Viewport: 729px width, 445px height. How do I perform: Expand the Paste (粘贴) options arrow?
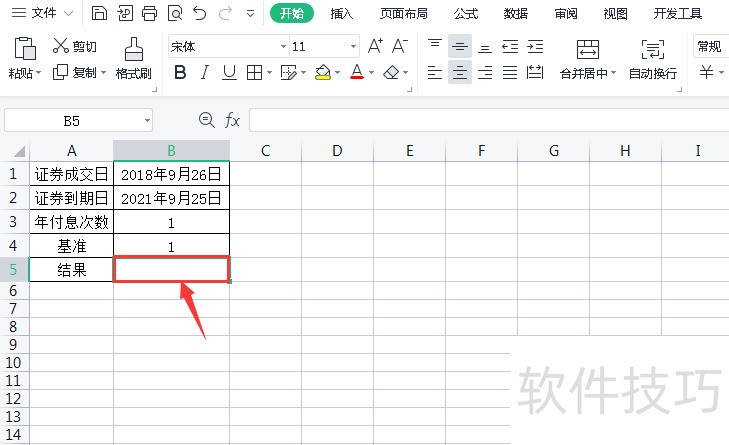pyautogui.click(x=39, y=73)
